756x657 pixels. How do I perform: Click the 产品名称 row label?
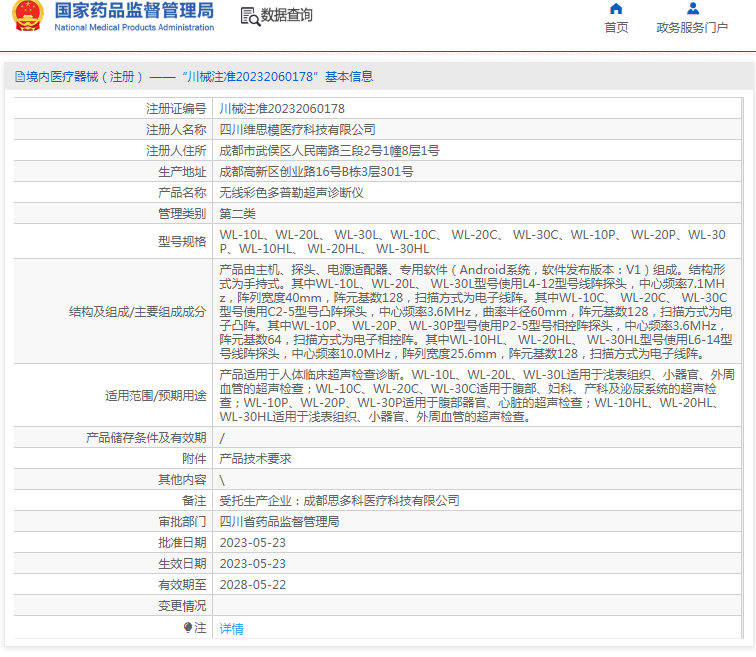pos(182,193)
